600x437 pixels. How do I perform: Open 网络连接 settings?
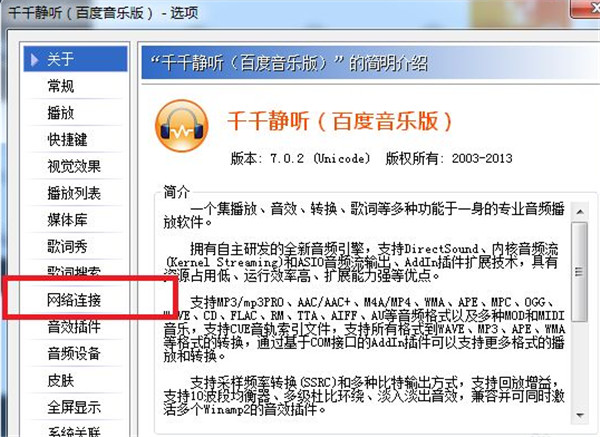pos(75,300)
